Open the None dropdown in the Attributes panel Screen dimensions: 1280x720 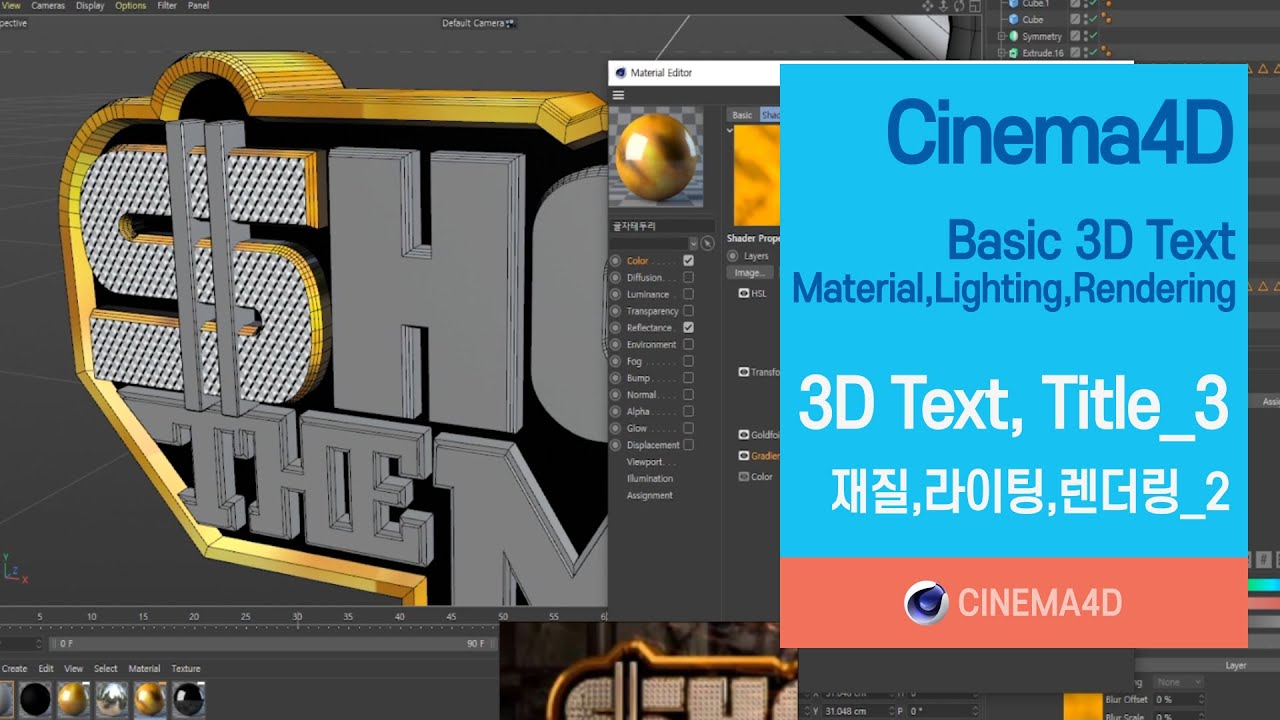click(1179, 682)
